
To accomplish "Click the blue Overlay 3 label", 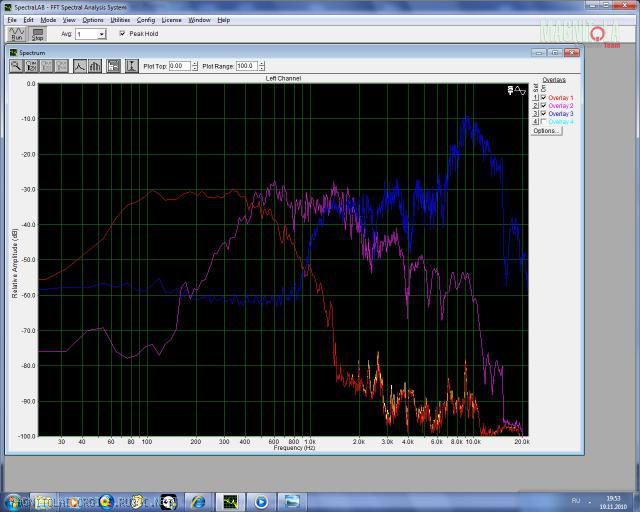I will (561, 114).
